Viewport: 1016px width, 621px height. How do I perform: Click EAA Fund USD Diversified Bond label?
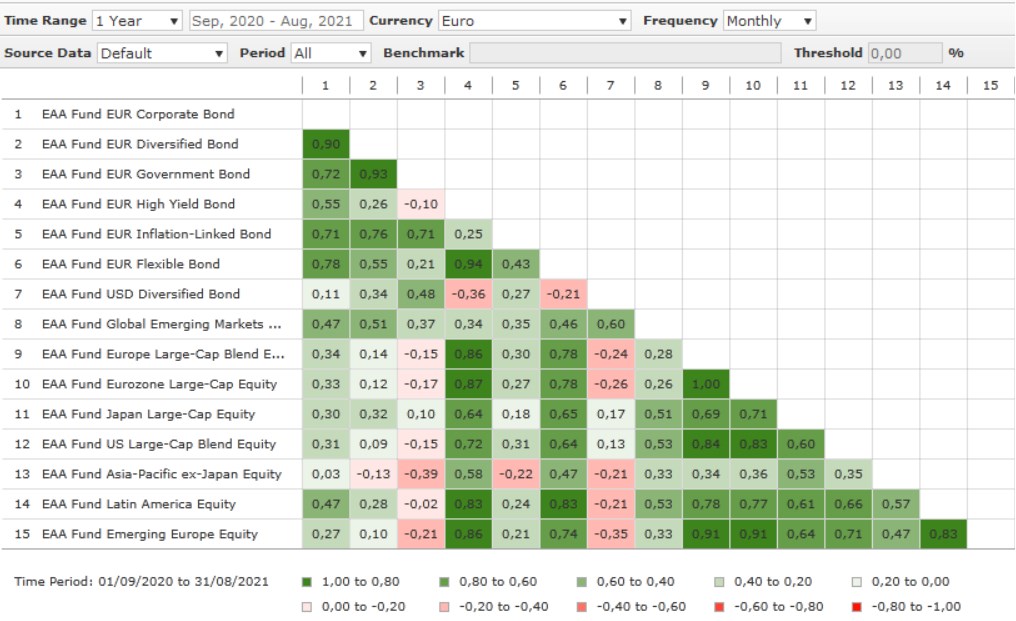[x=140, y=294]
